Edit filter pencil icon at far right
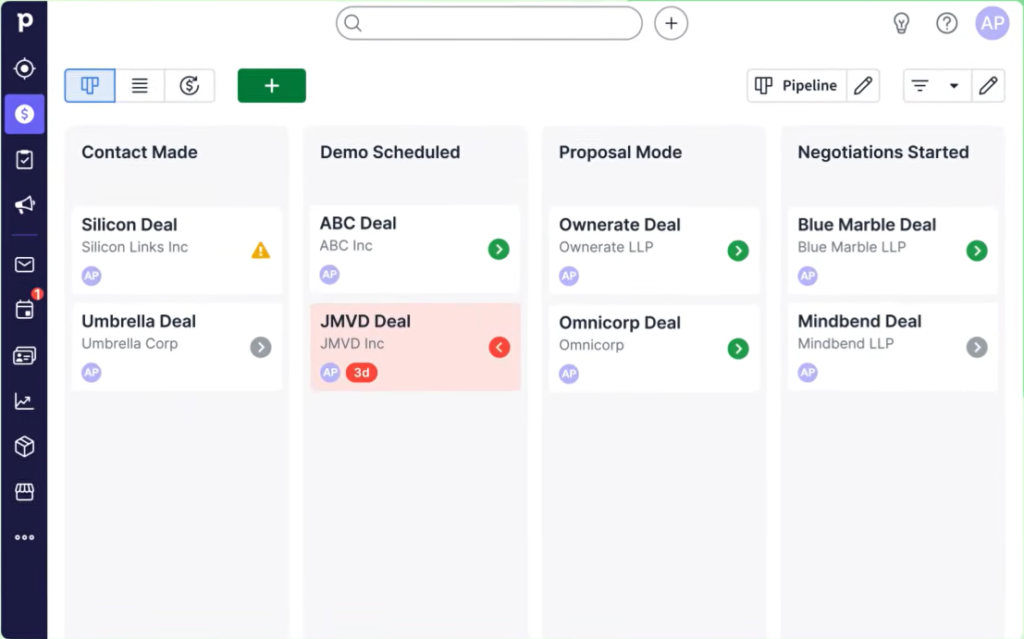 (988, 86)
